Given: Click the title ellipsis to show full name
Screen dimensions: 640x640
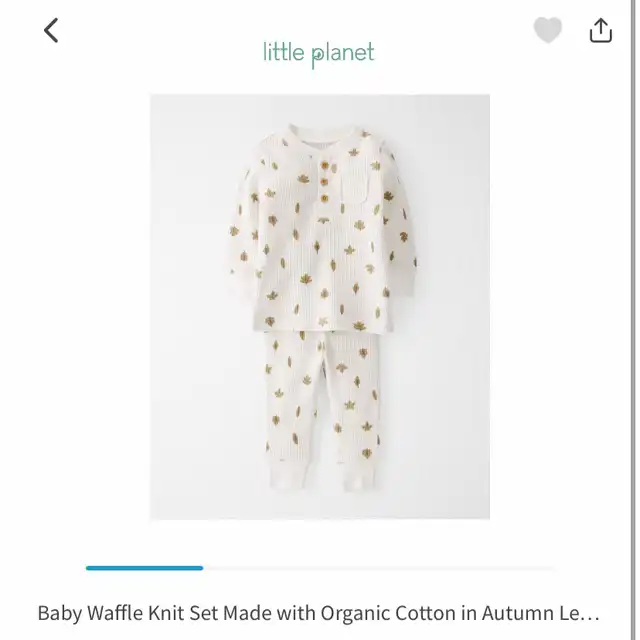Looking at the screenshot, I should (x=592, y=614).
